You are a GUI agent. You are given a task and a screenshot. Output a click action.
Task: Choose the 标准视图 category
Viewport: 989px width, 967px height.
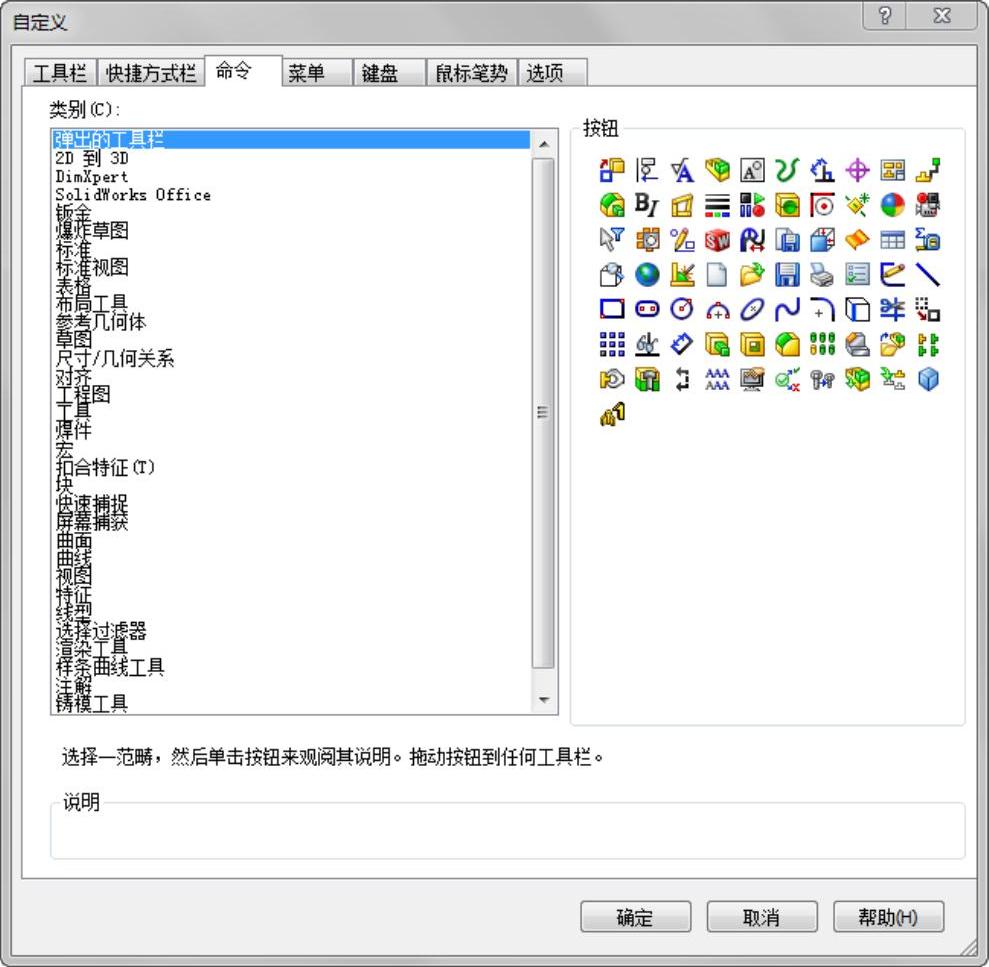point(291,267)
